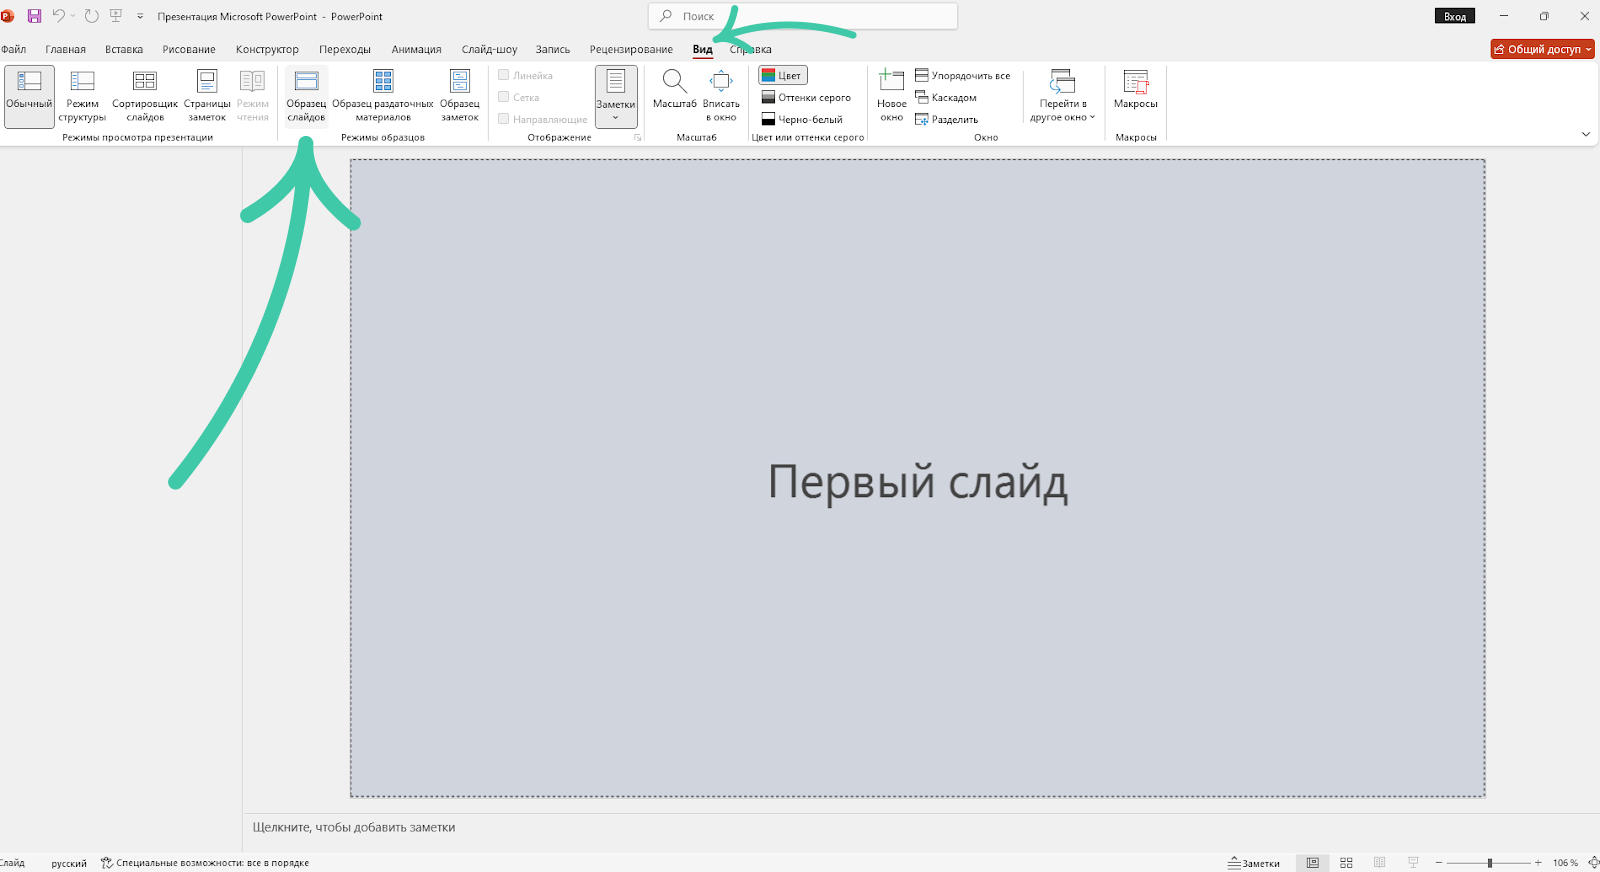The width and height of the screenshot is (1600, 872).
Task: Switch to Оттенки серого mode
Action: coord(806,98)
